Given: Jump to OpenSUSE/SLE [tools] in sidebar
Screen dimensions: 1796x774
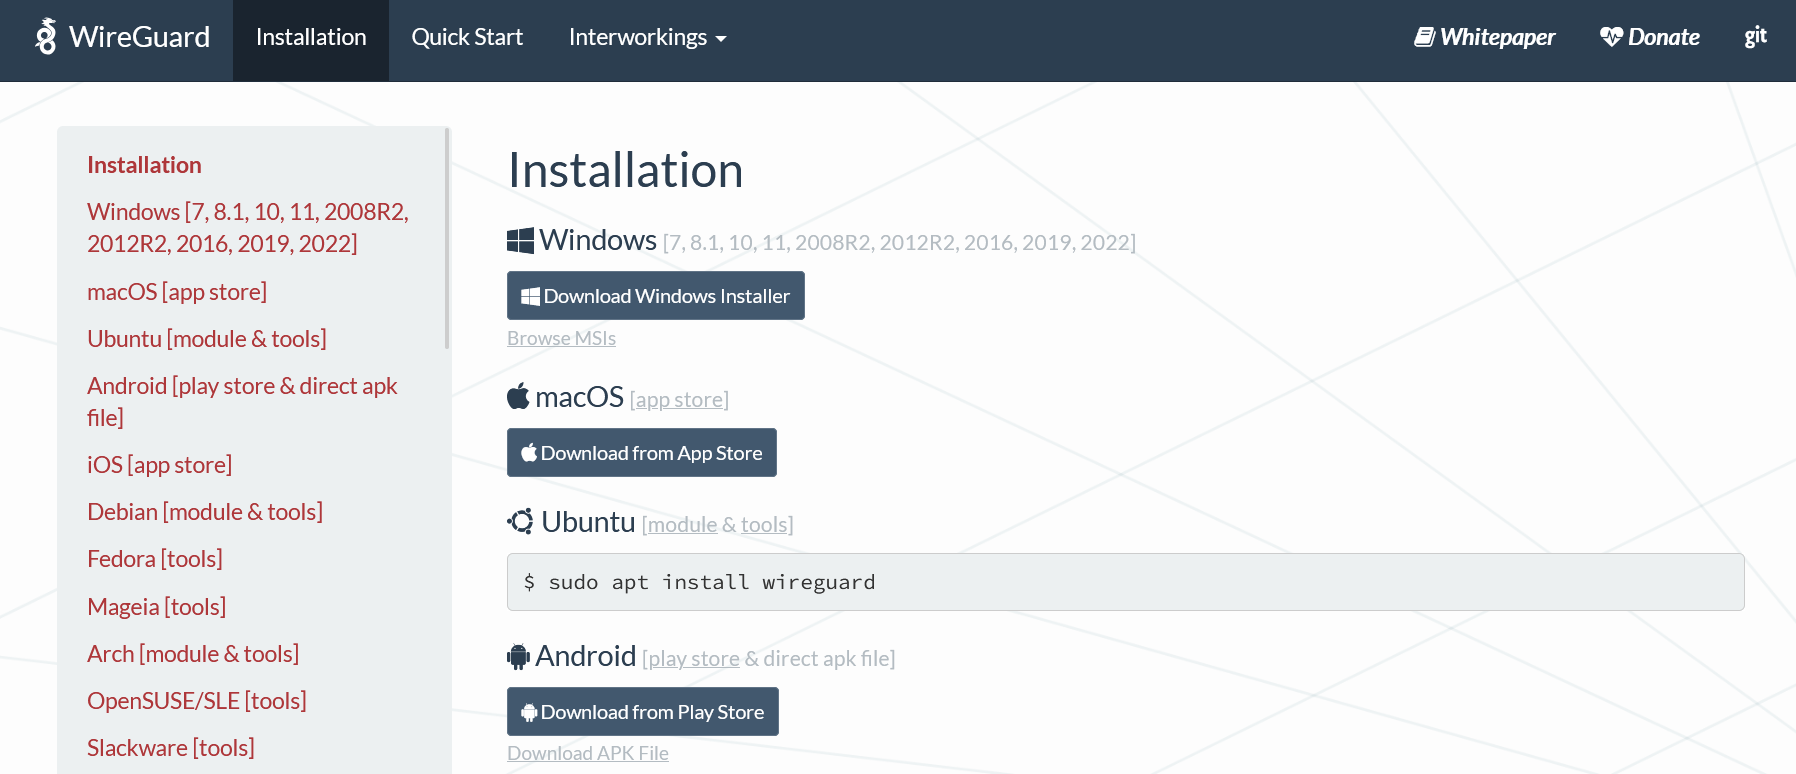Looking at the screenshot, I should coord(197,701).
